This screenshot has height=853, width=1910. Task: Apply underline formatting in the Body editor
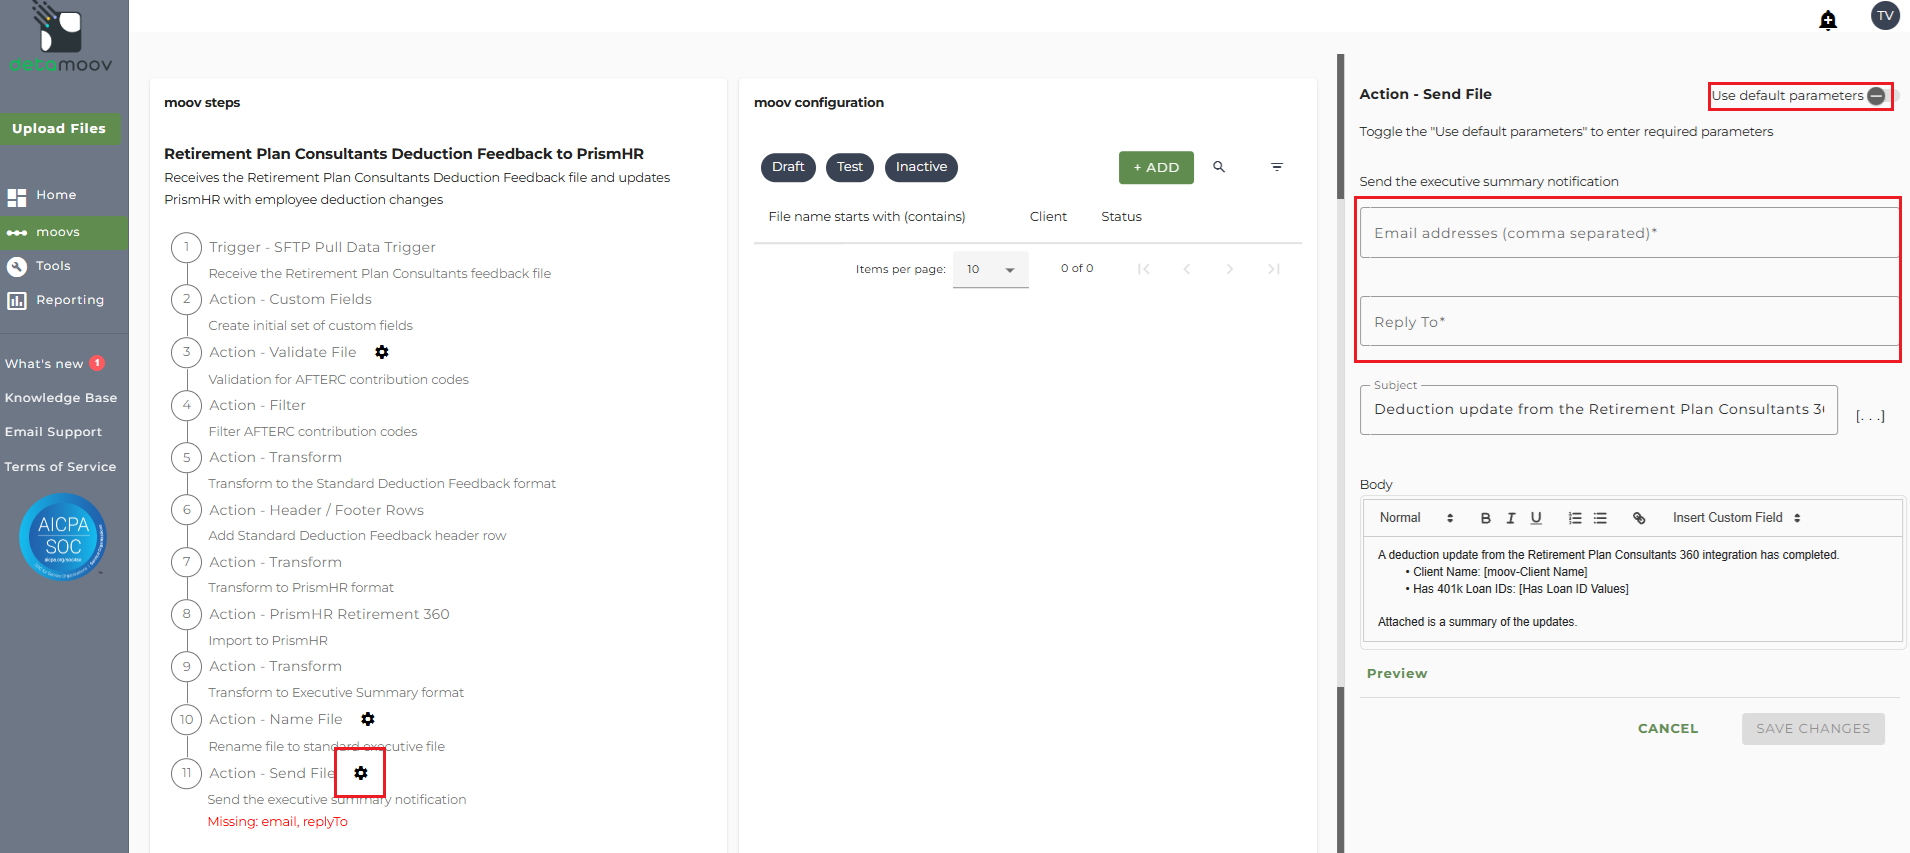(x=1536, y=518)
